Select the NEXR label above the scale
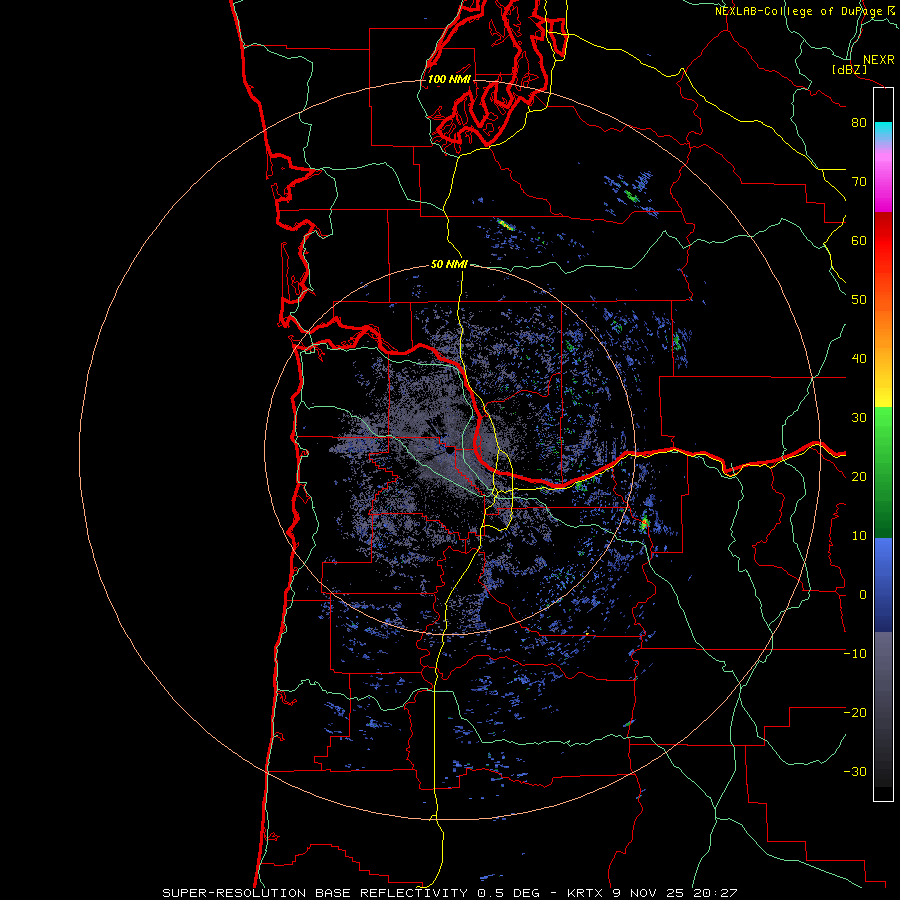This screenshot has width=900, height=900. coord(878,60)
